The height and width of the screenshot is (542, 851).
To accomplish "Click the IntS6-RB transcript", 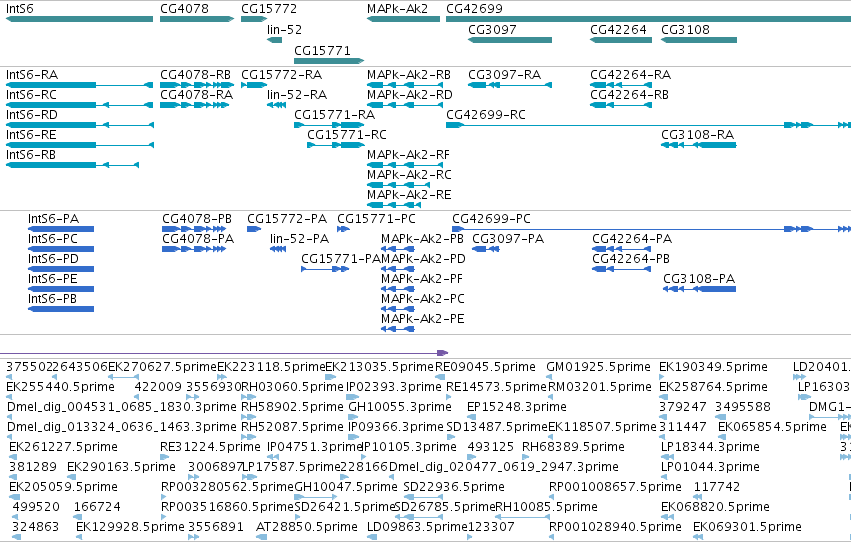I will (x=72, y=165).
